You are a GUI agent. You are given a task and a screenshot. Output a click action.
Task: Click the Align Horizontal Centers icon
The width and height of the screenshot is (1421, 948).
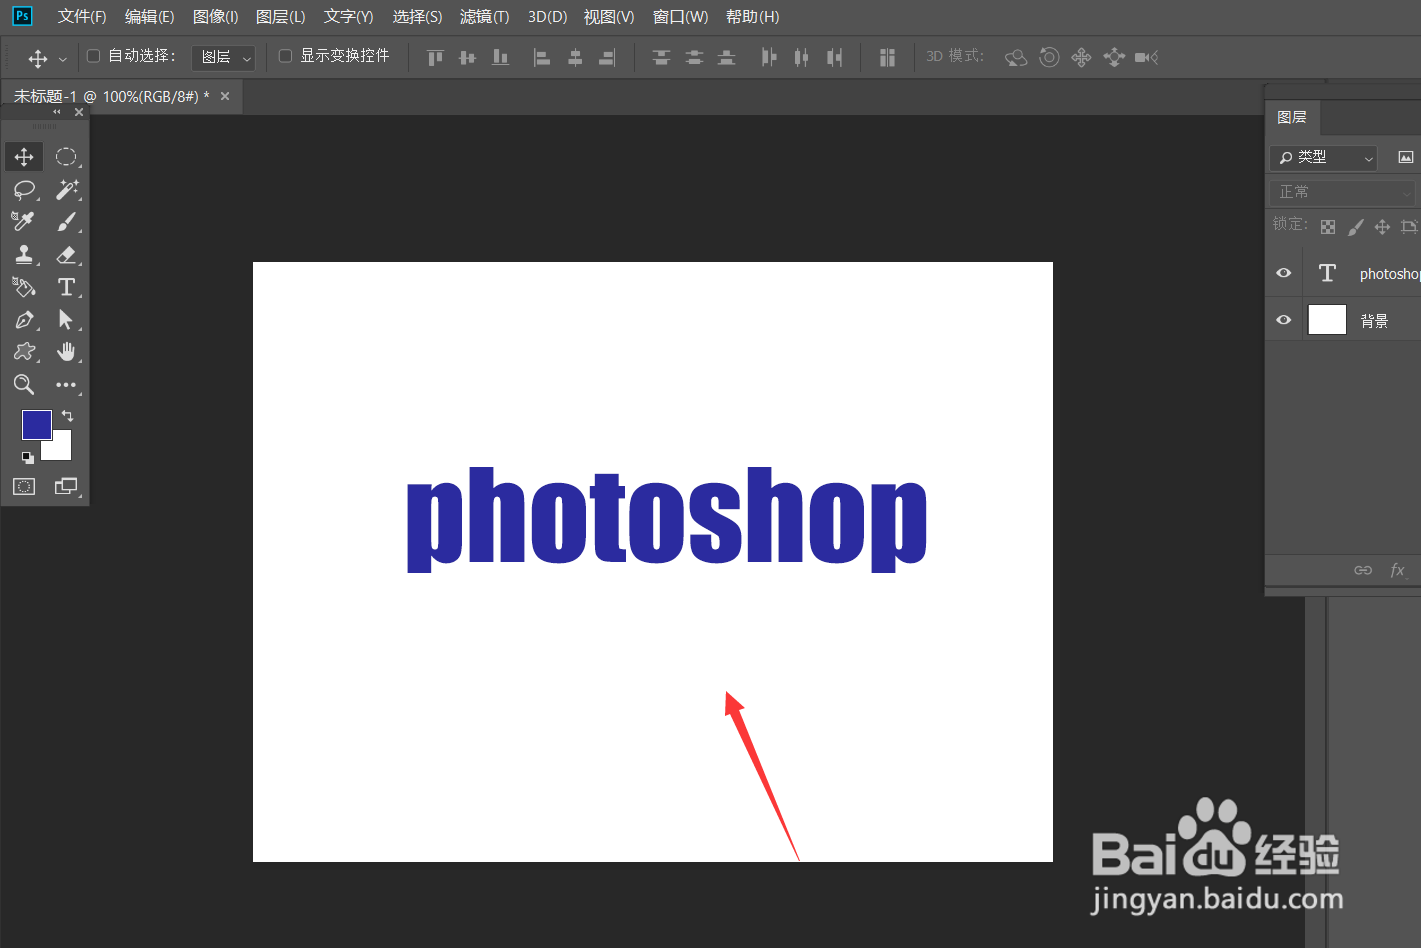575,57
